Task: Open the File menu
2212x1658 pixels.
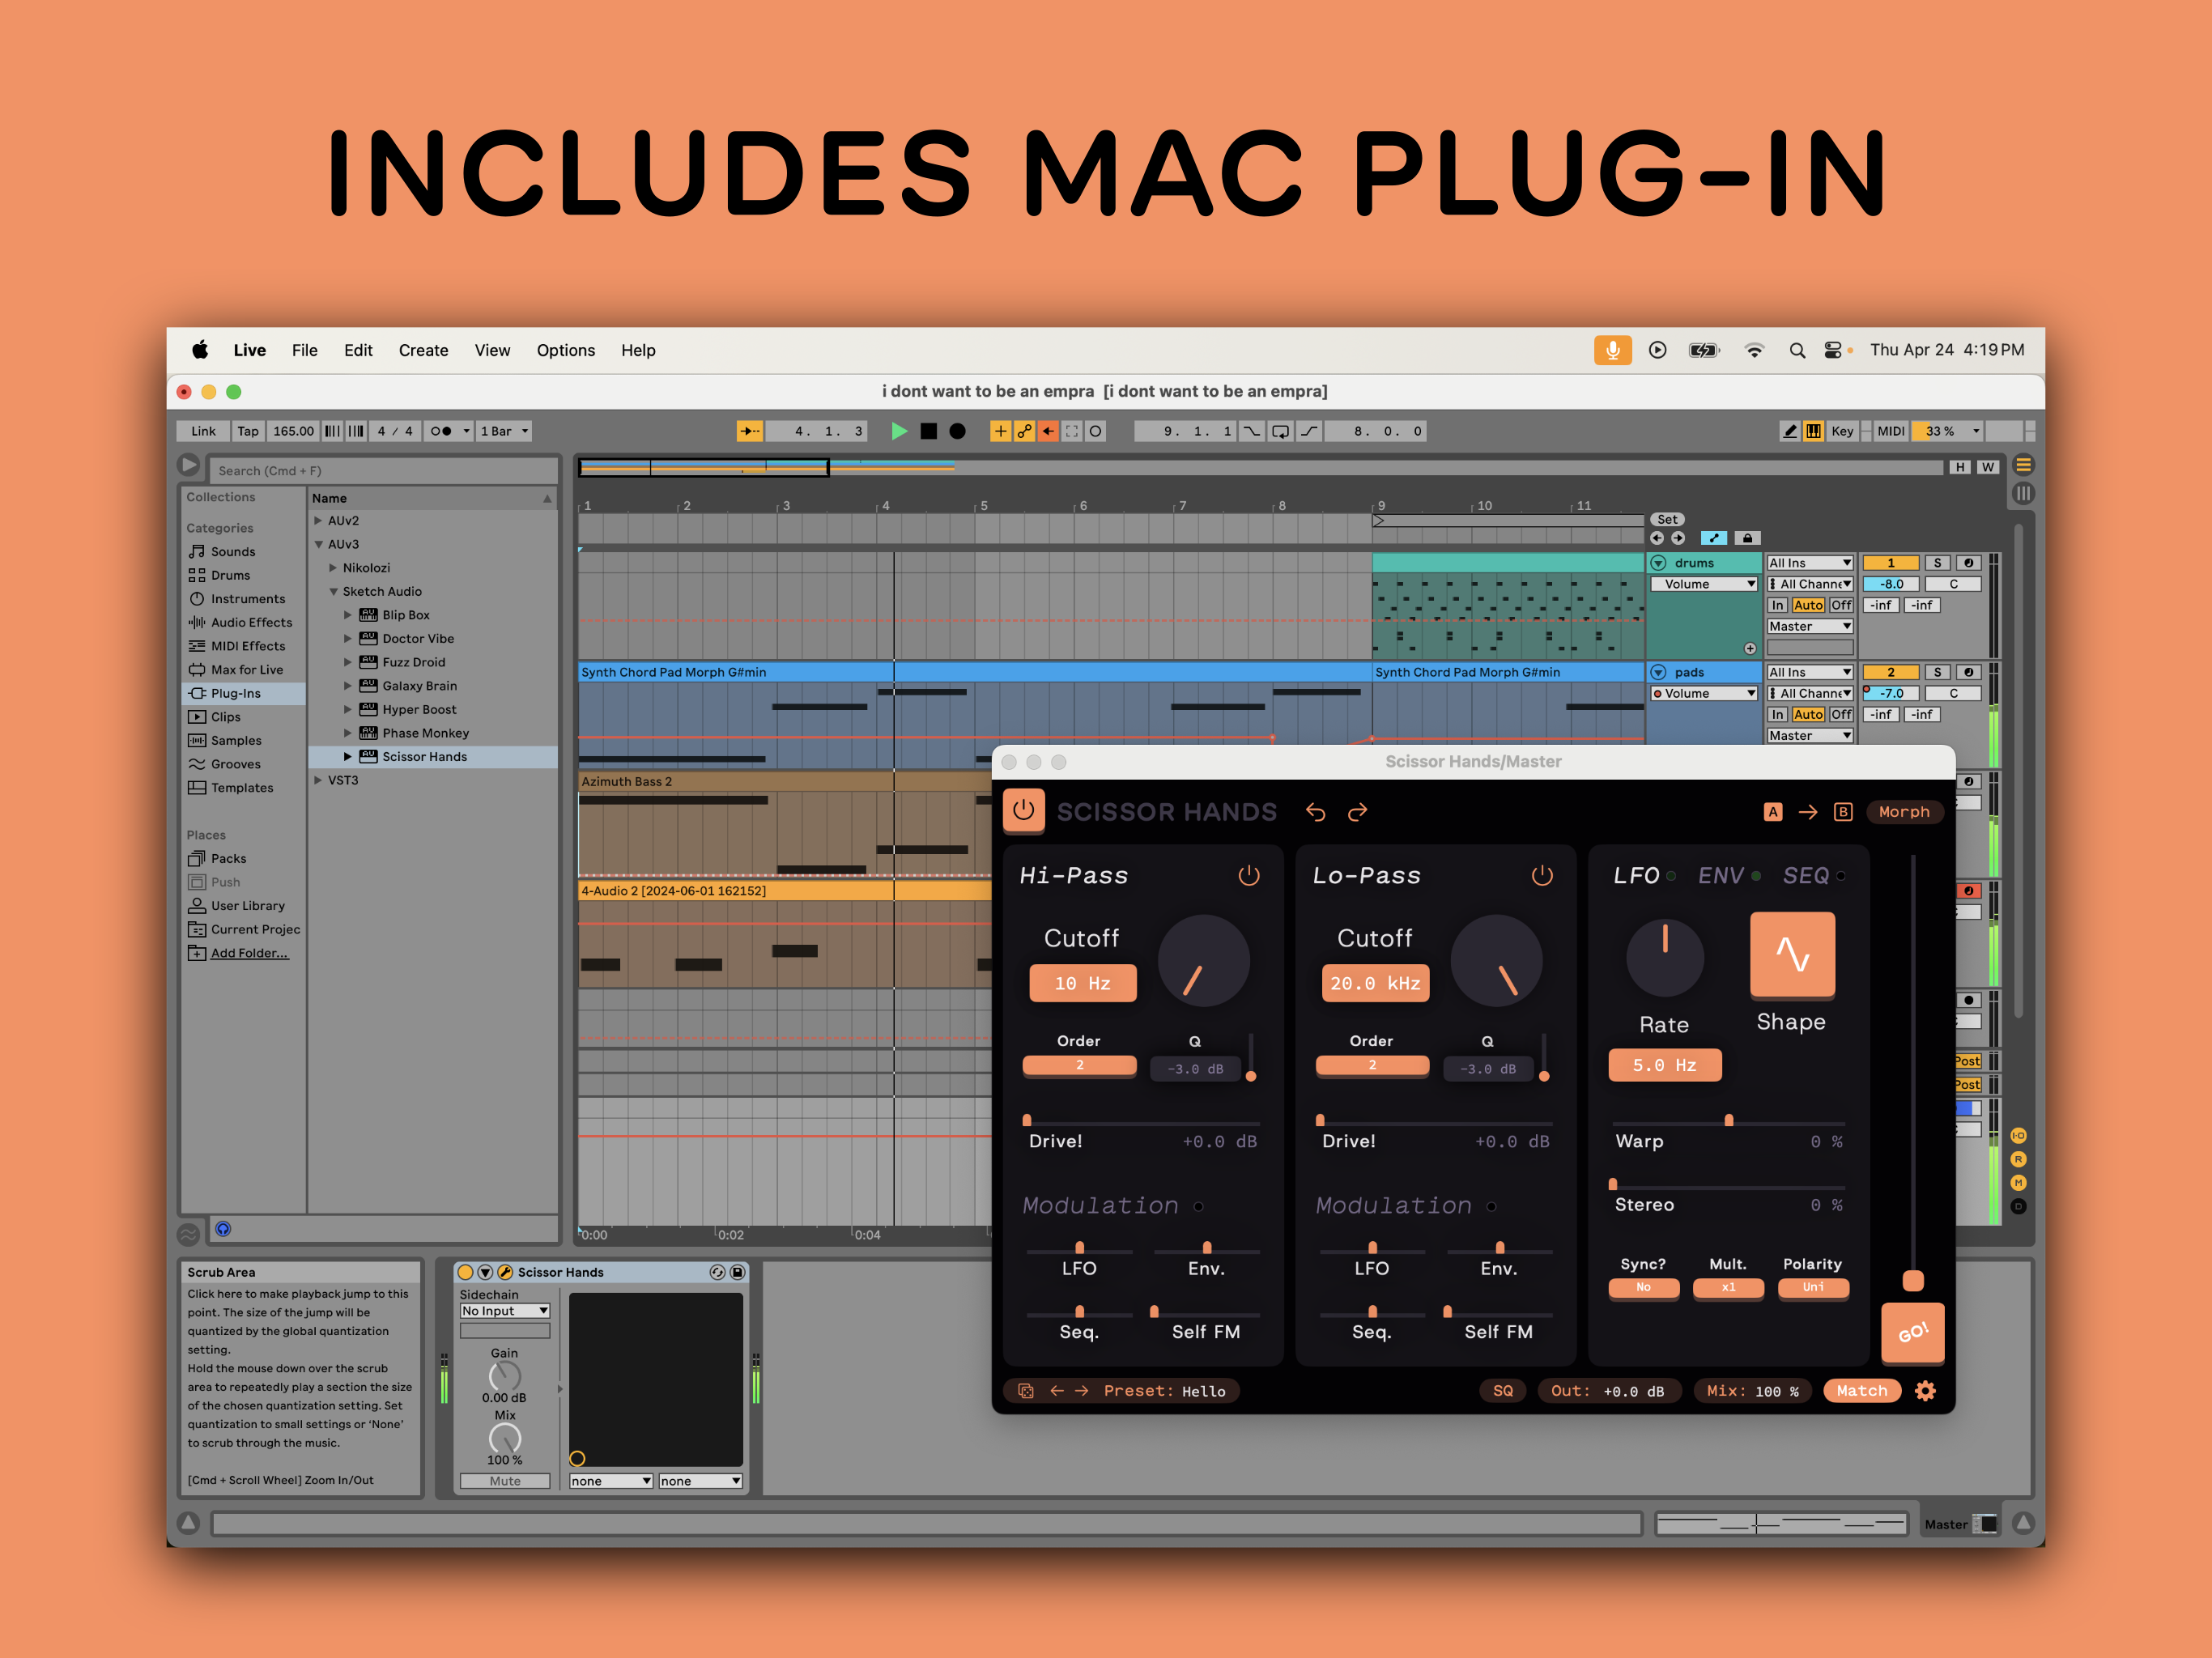Action: tap(304, 350)
